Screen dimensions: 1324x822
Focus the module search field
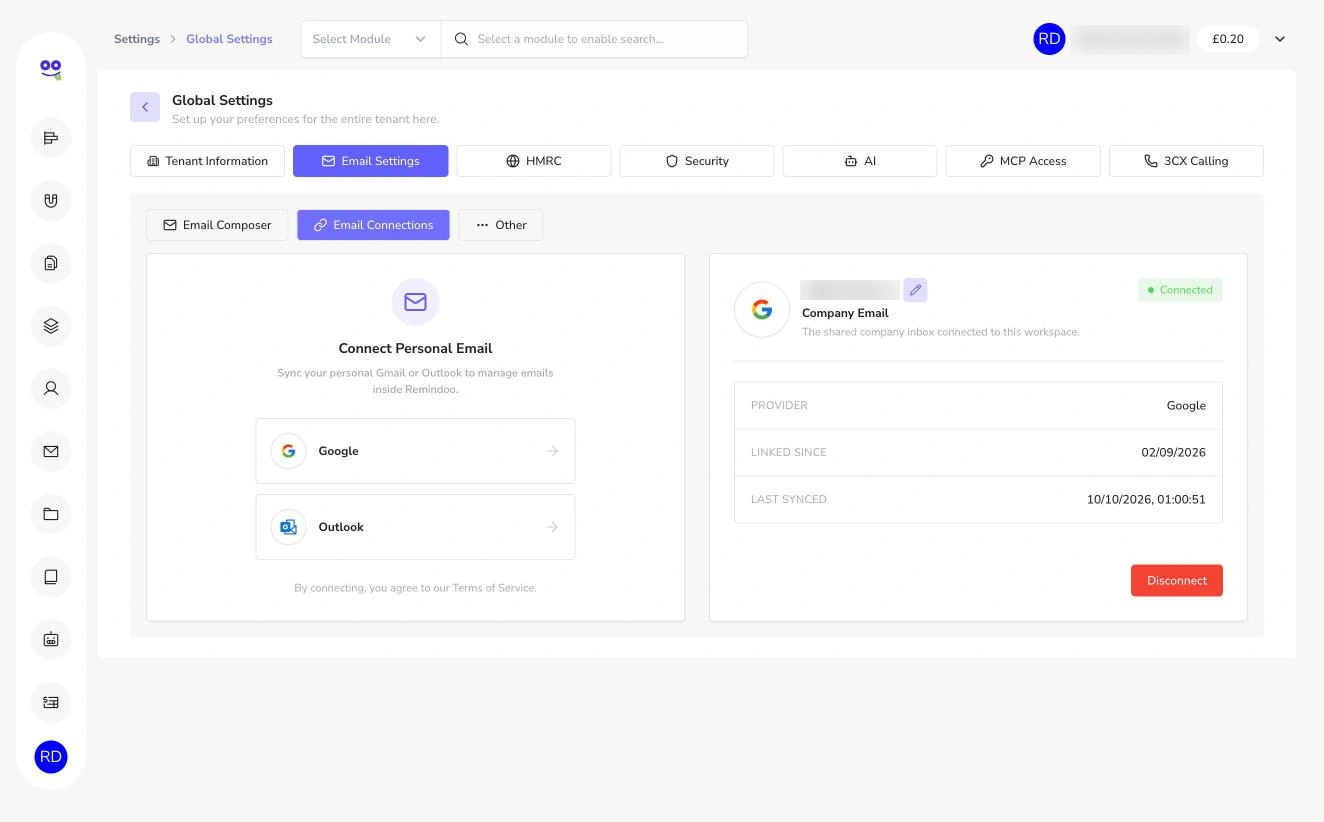tap(594, 39)
